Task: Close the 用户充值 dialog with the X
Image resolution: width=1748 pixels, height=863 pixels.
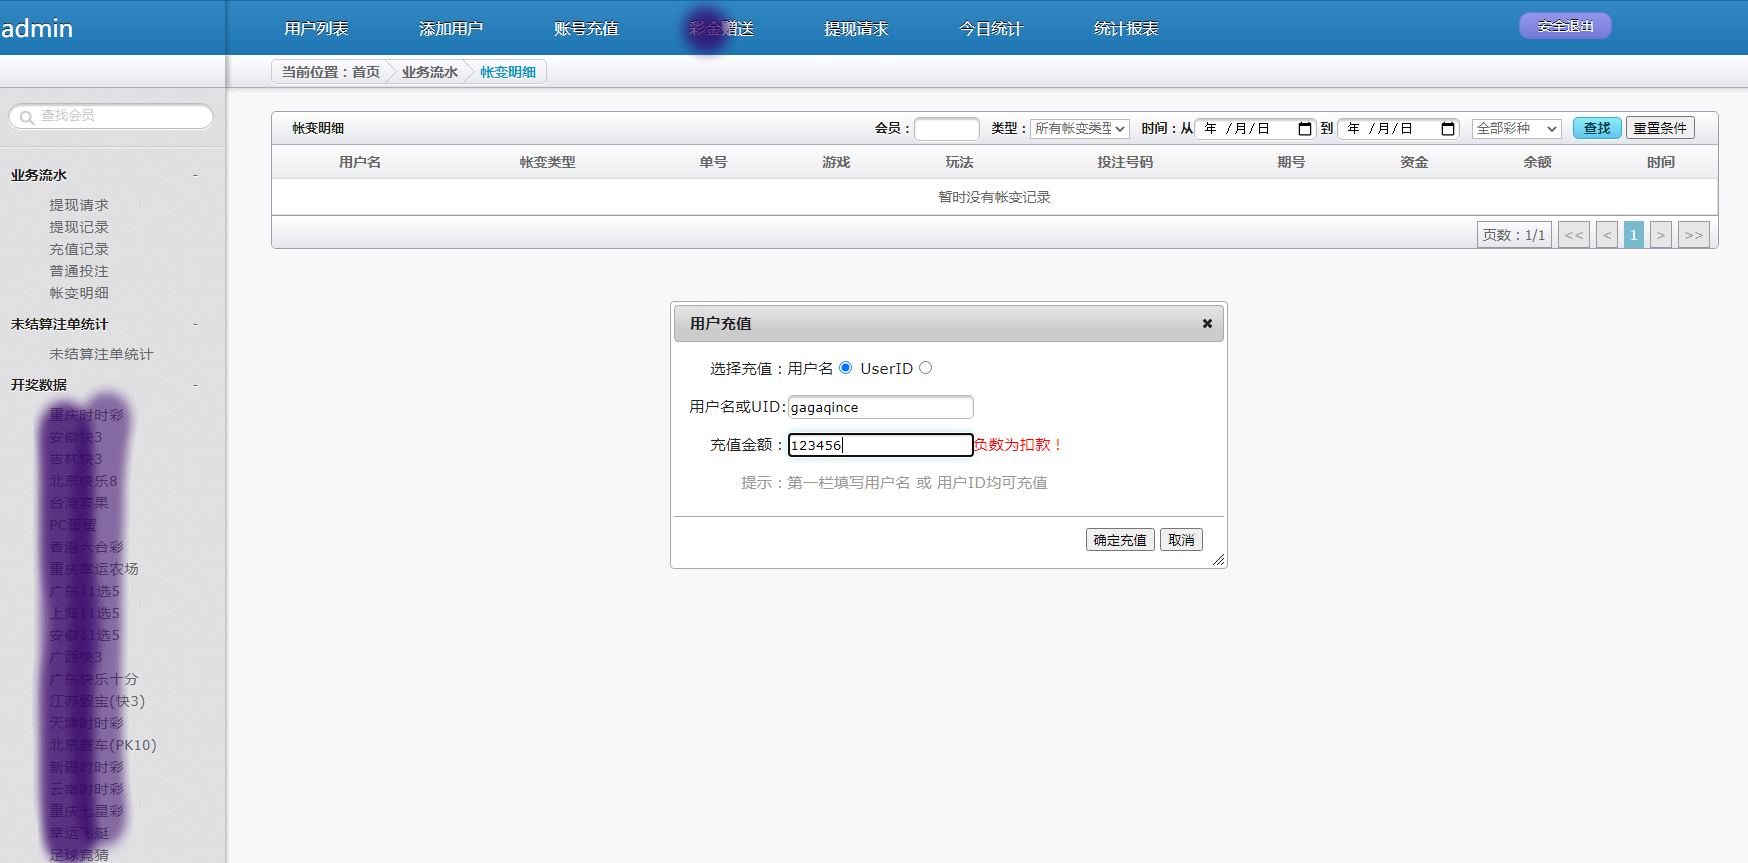Action: click(1207, 323)
